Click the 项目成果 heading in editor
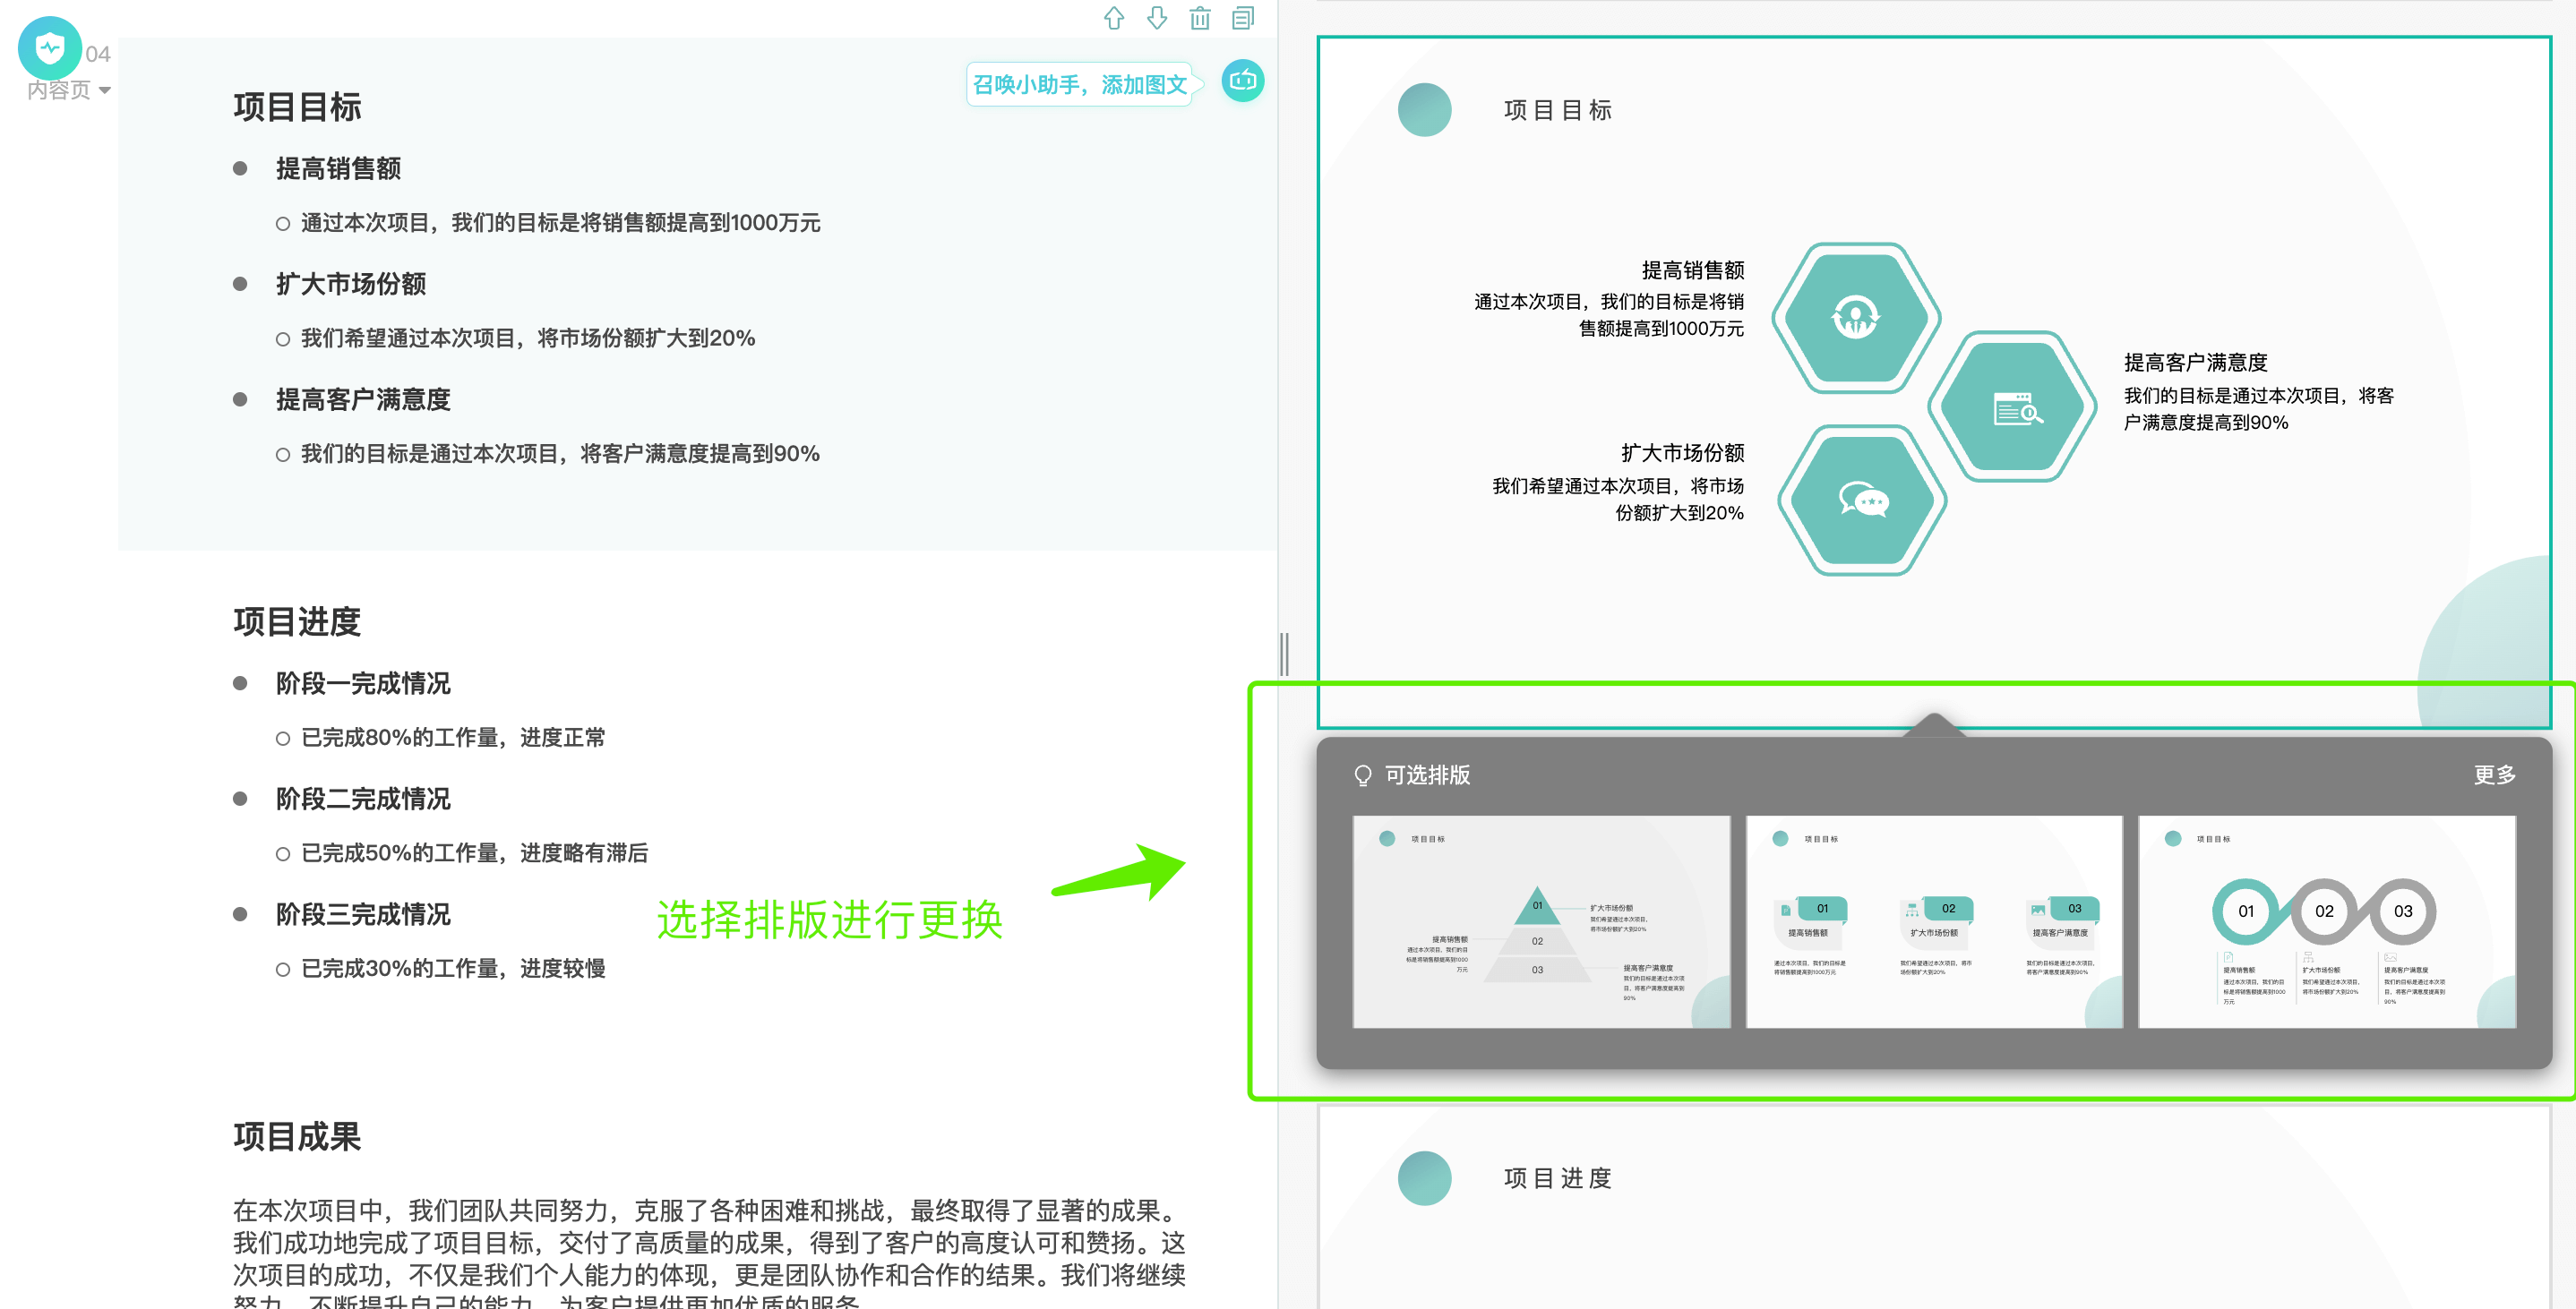2576x1309 pixels. (297, 1137)
